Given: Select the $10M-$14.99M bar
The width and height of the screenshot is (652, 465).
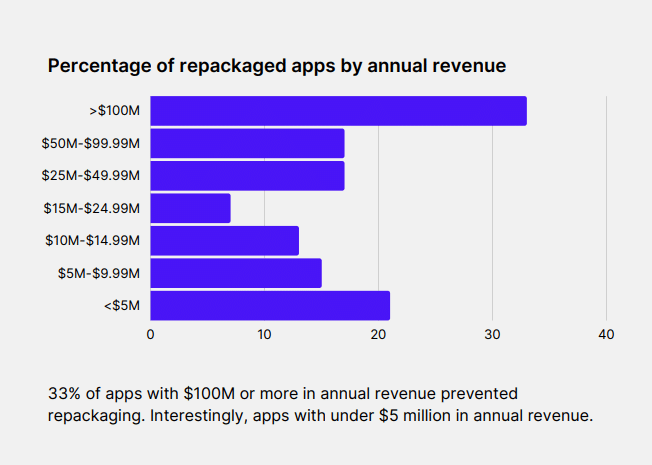Looking at the screenshot, I should click(x=224, y=241).
